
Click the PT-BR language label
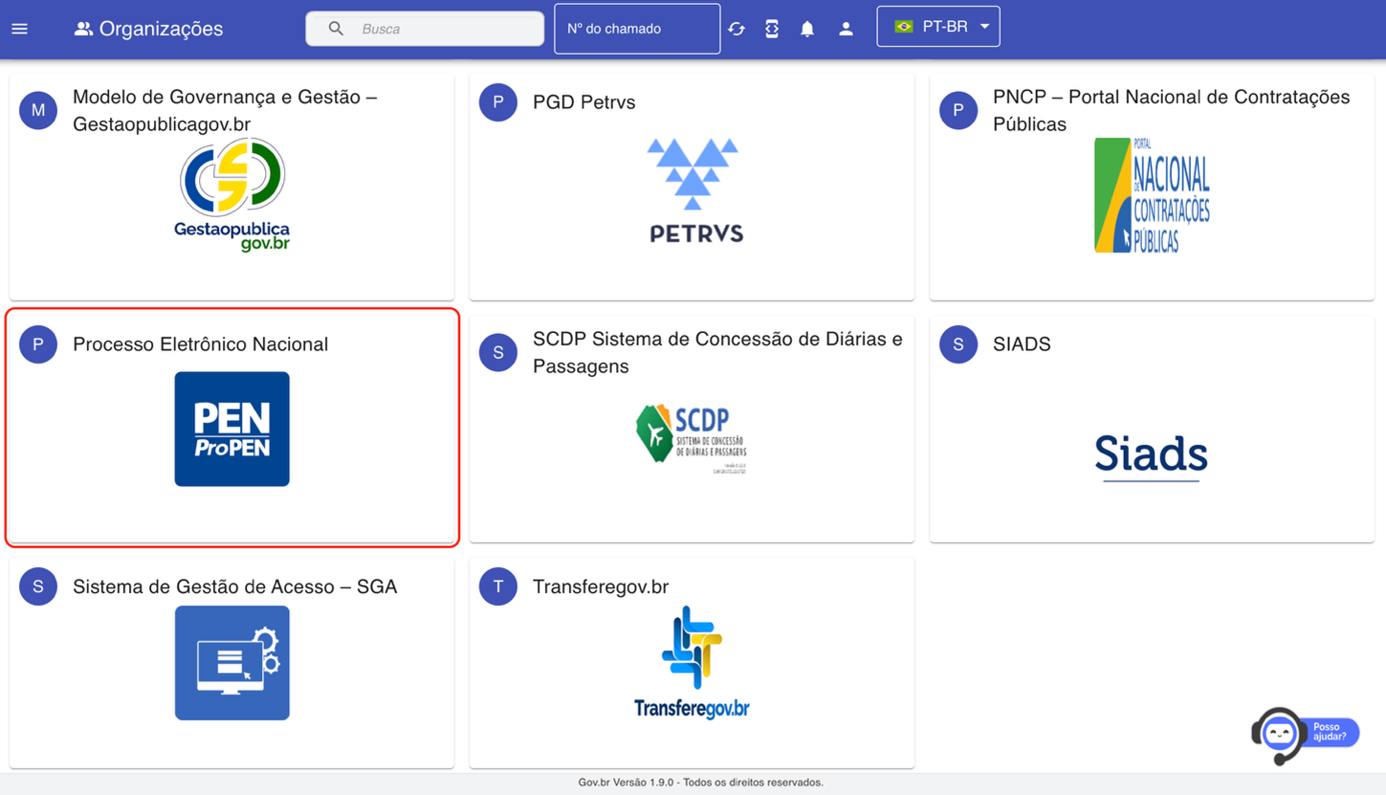(945, 27)
